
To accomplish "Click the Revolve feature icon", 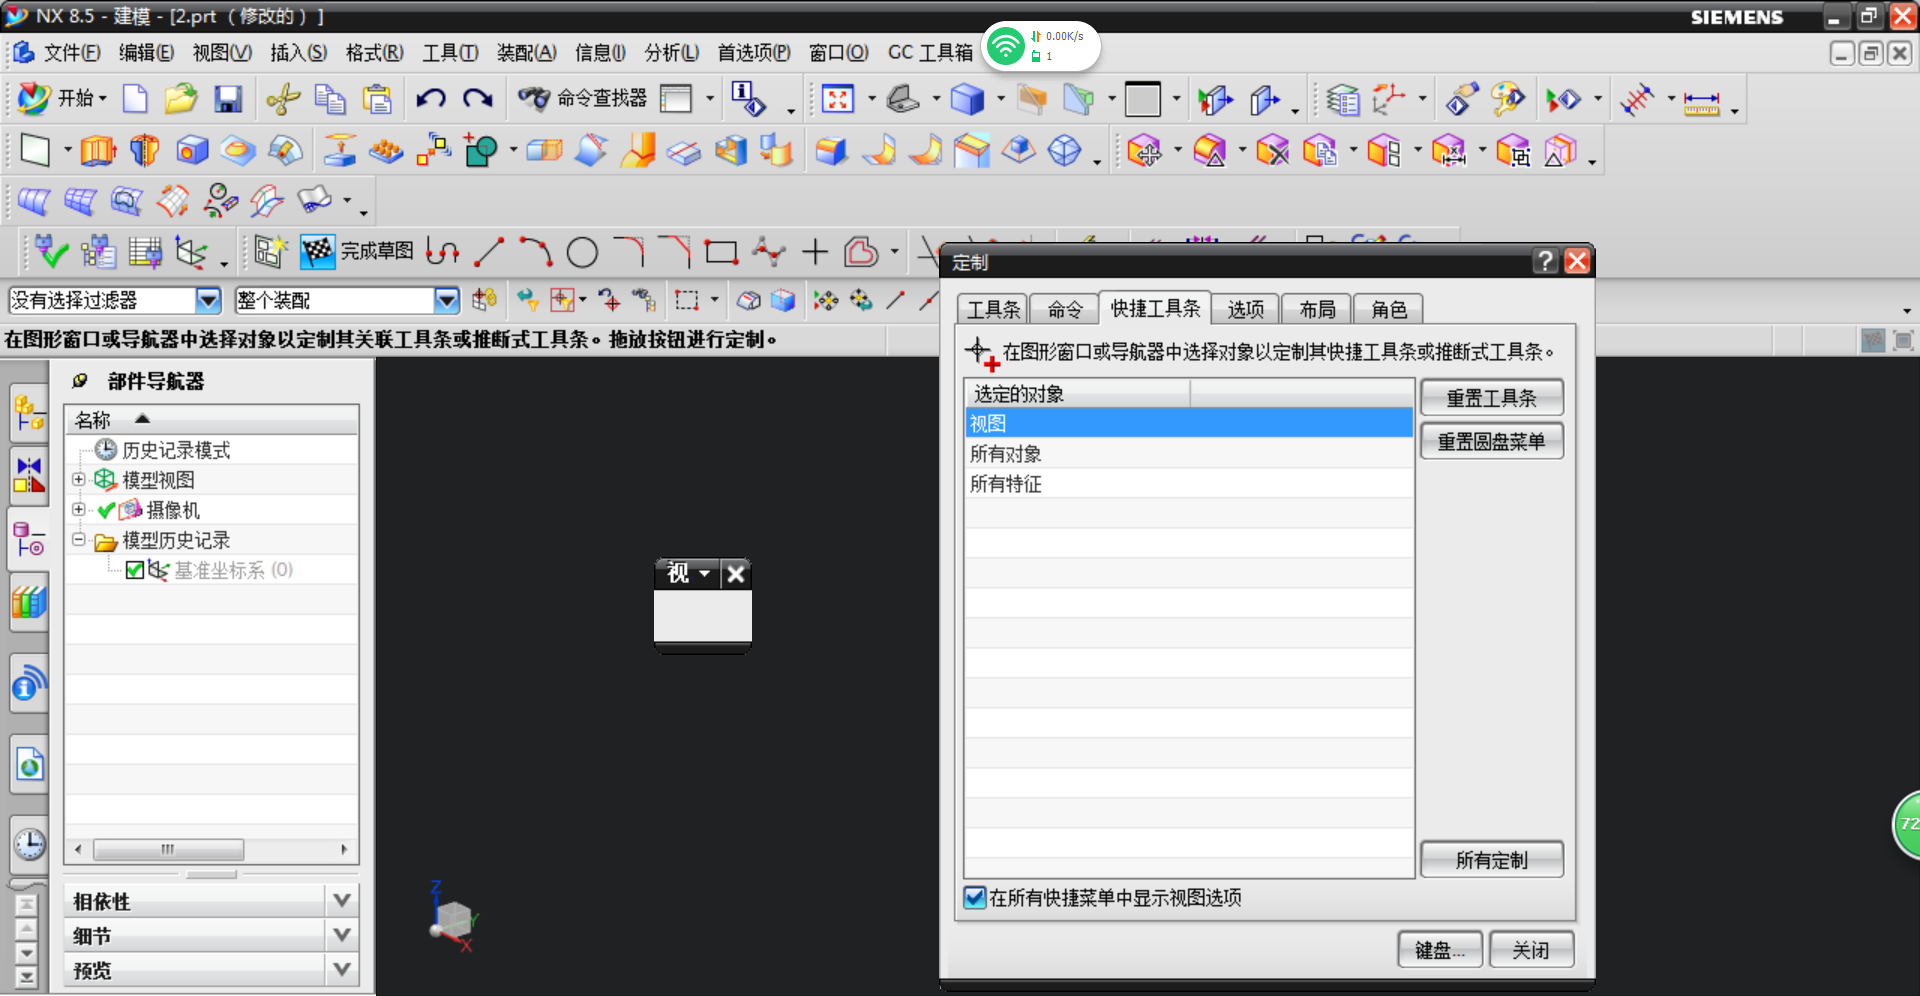I will pos(145,150).
